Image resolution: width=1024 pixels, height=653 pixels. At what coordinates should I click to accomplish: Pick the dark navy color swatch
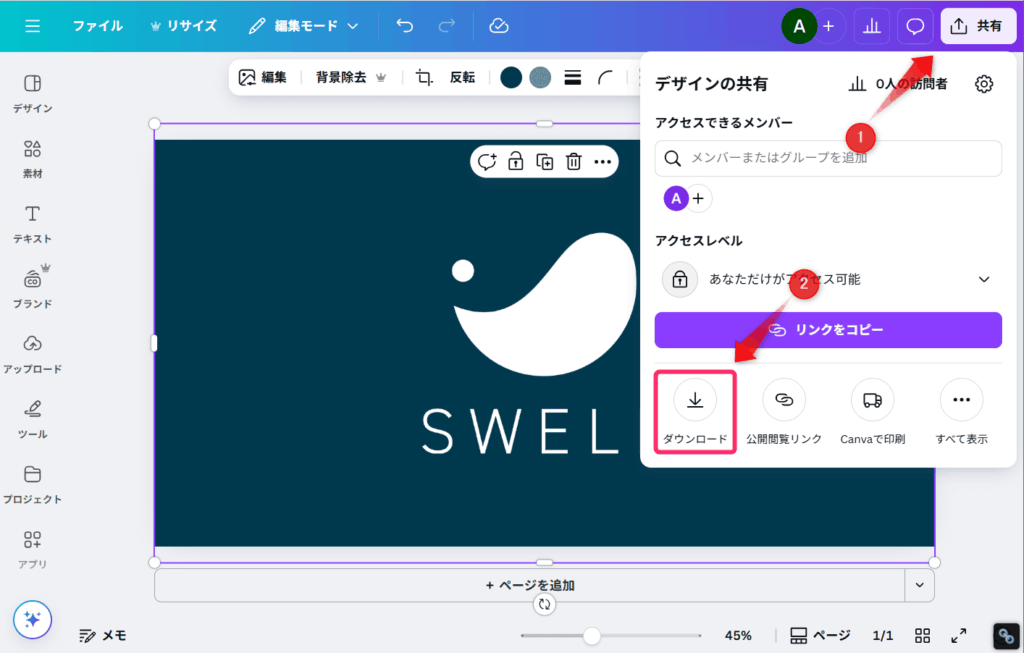coord(511,78)
